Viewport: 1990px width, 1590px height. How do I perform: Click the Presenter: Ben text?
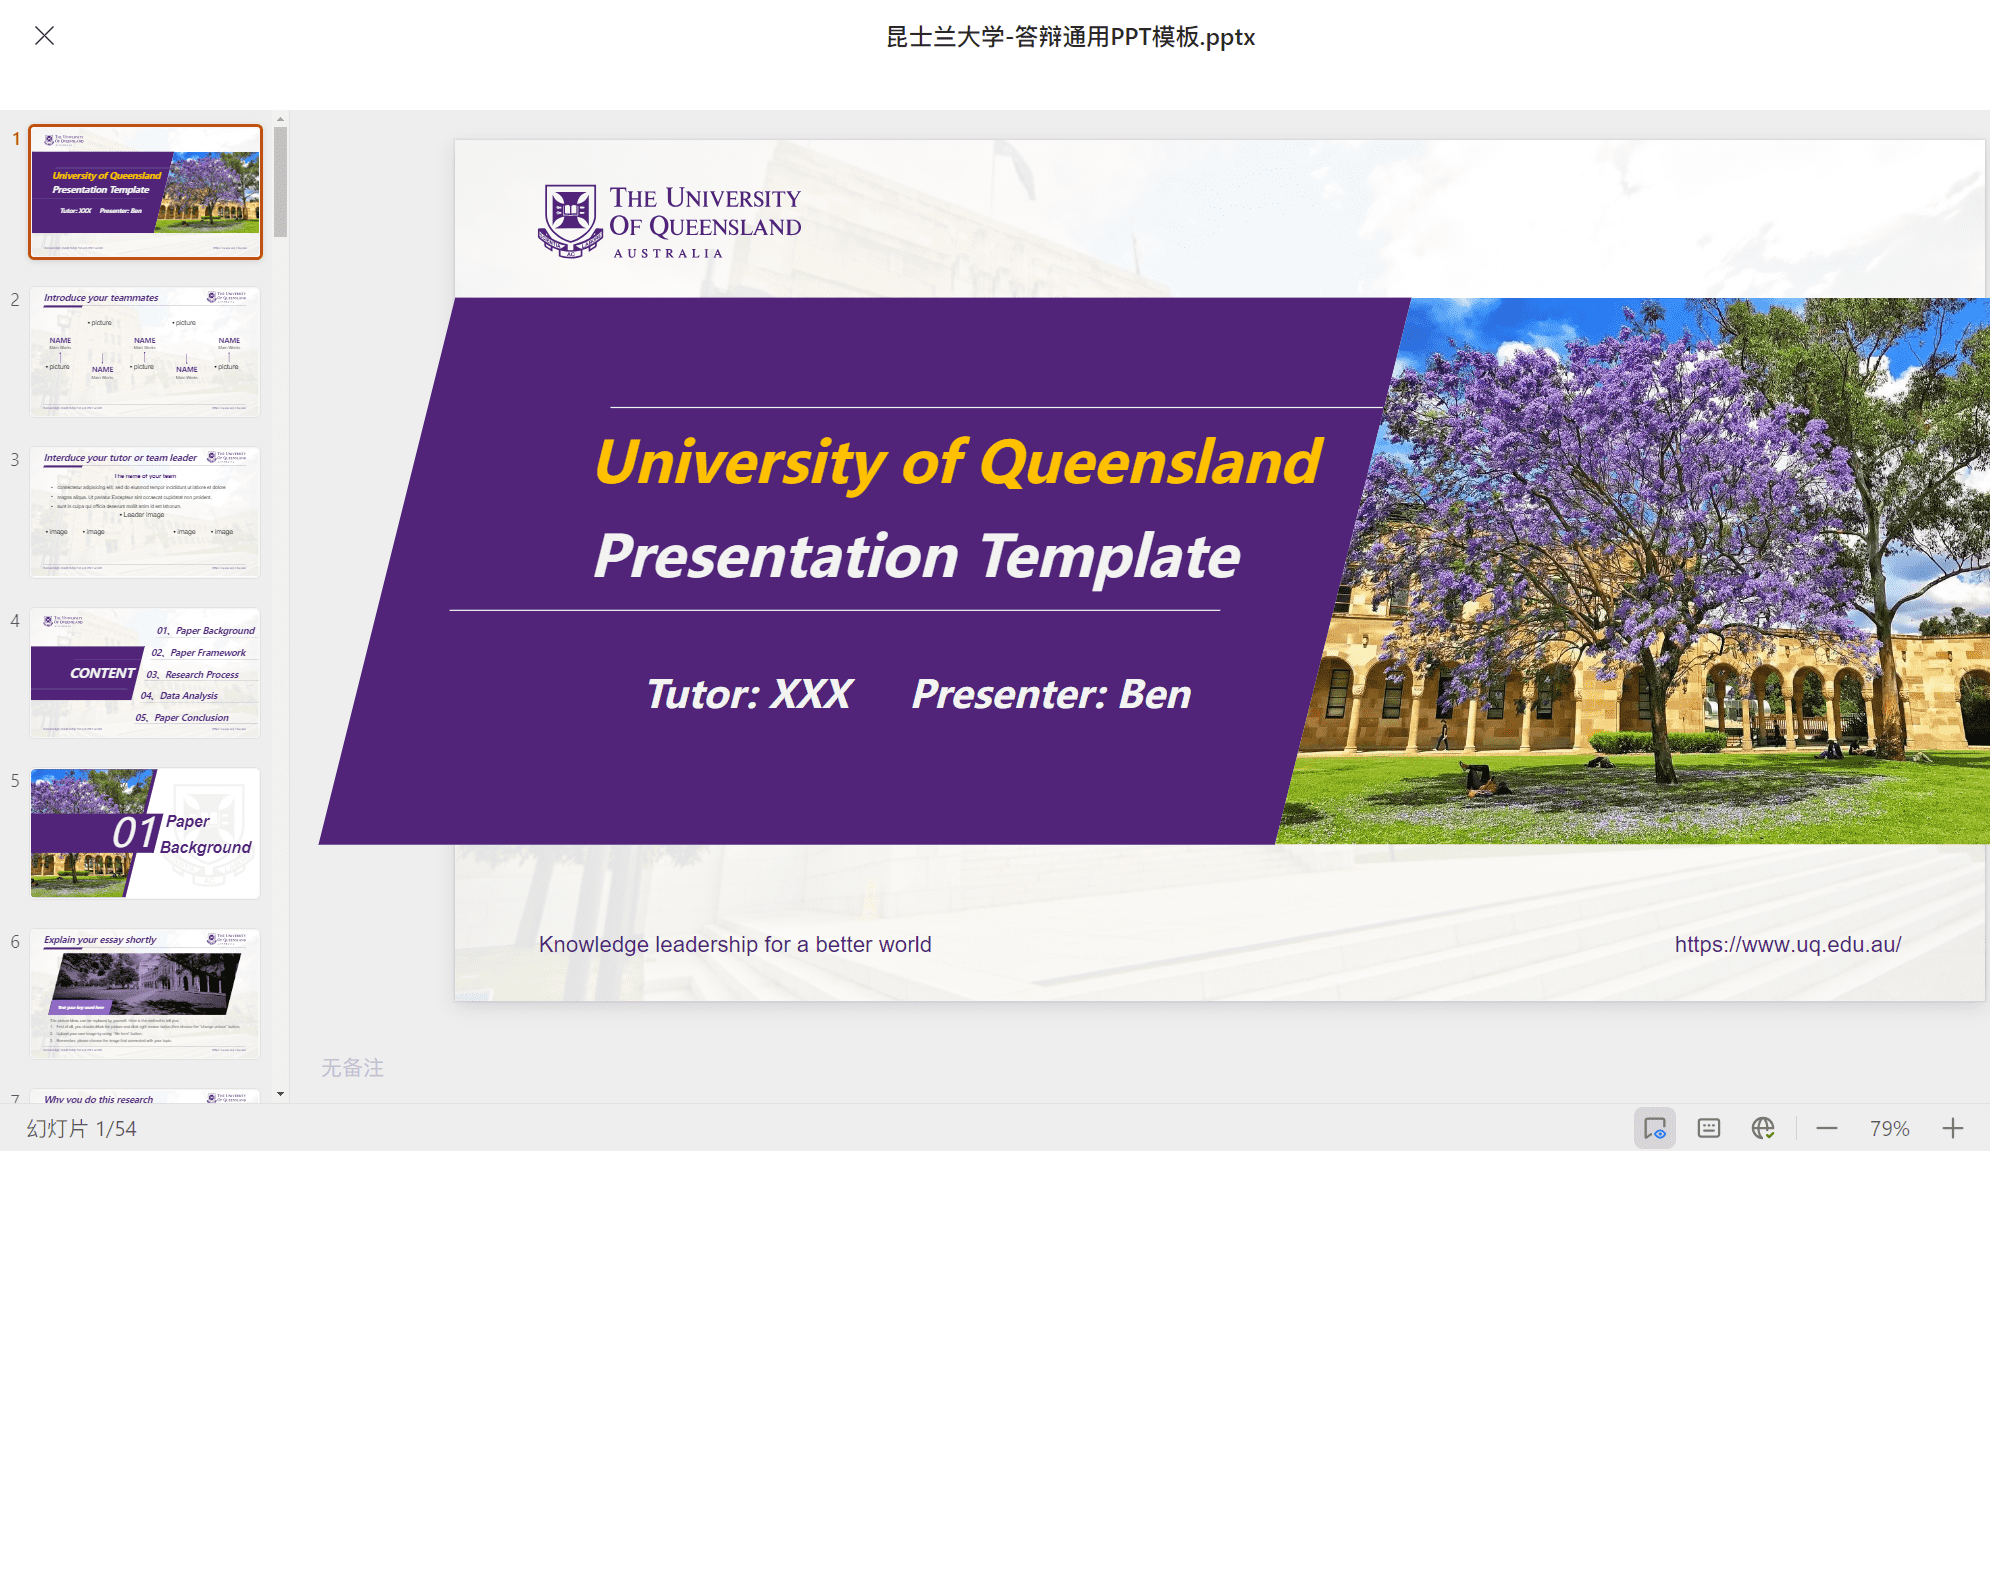click(x=1051, y=694)
